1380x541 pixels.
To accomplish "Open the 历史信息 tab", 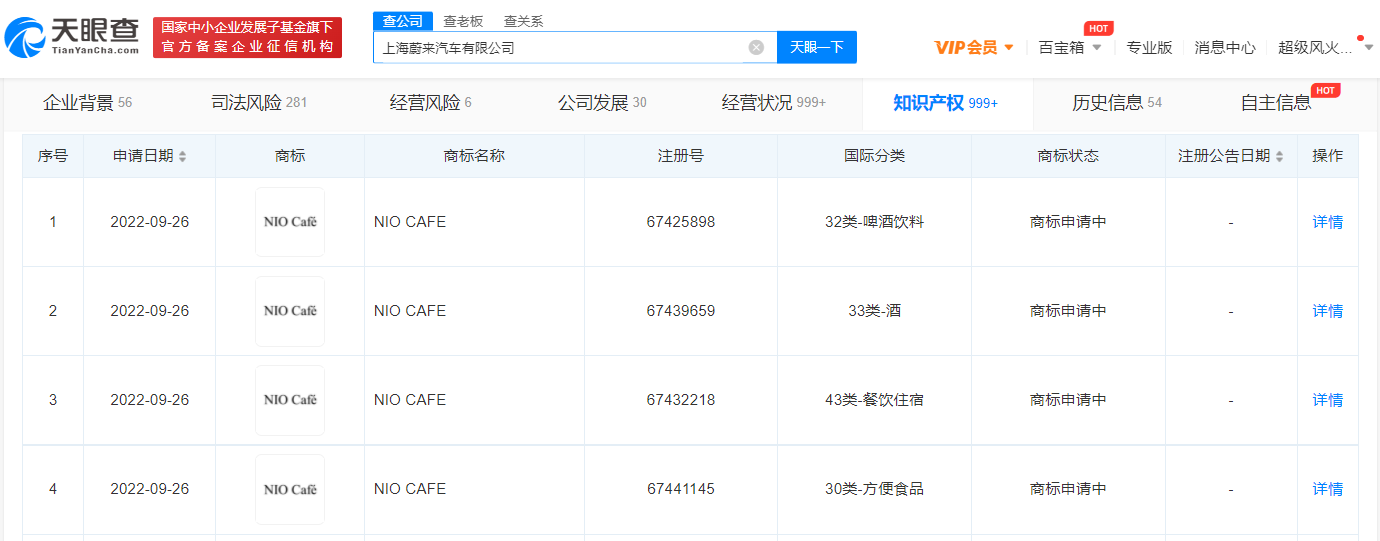I will 1117,103.
